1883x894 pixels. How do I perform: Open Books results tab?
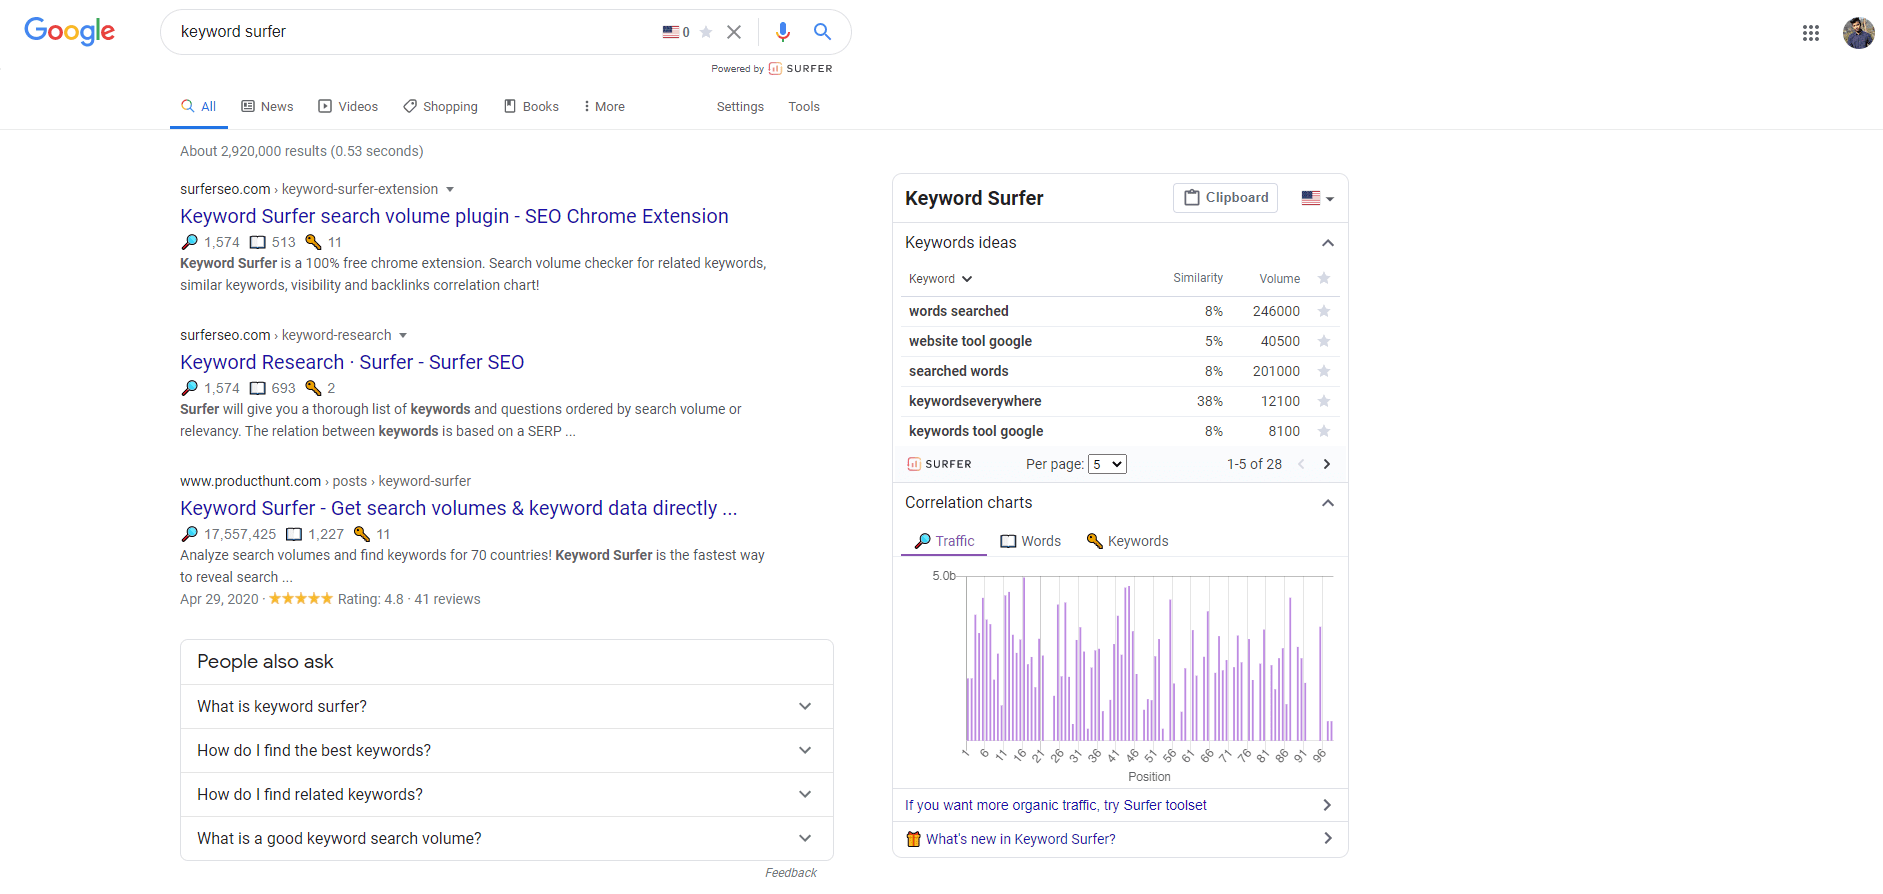pos(531,107)
